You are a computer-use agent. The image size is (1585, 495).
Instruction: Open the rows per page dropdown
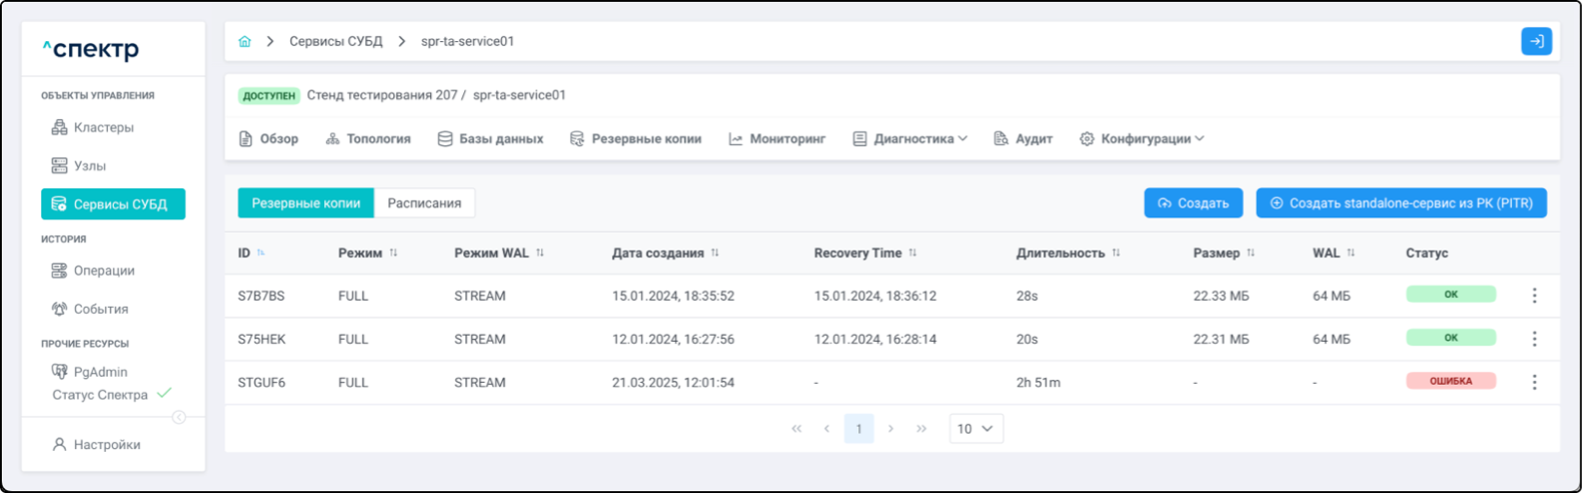click(x=975, y=429)
